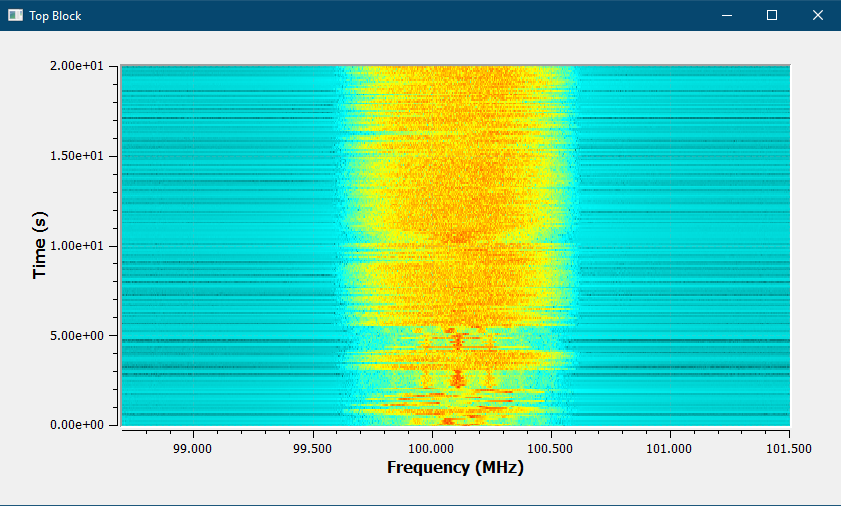
Task: Click the 1.00e+01 time tick label
Action: 82,246
